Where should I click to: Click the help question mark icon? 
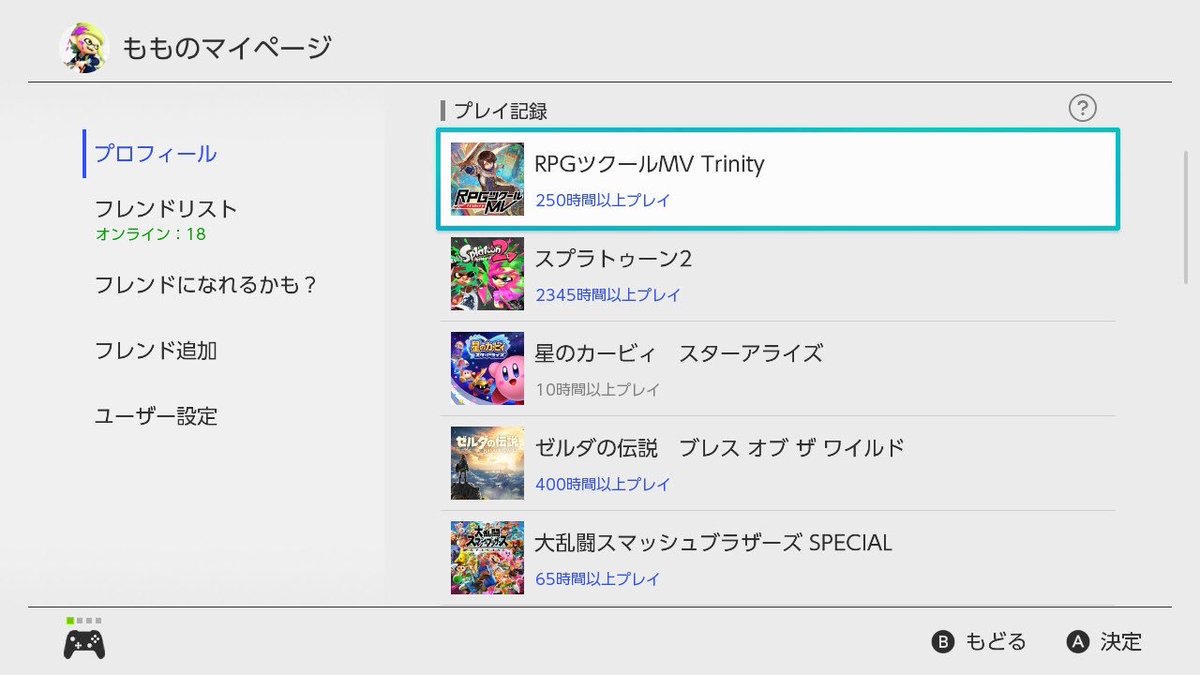tap(1082, 108)
